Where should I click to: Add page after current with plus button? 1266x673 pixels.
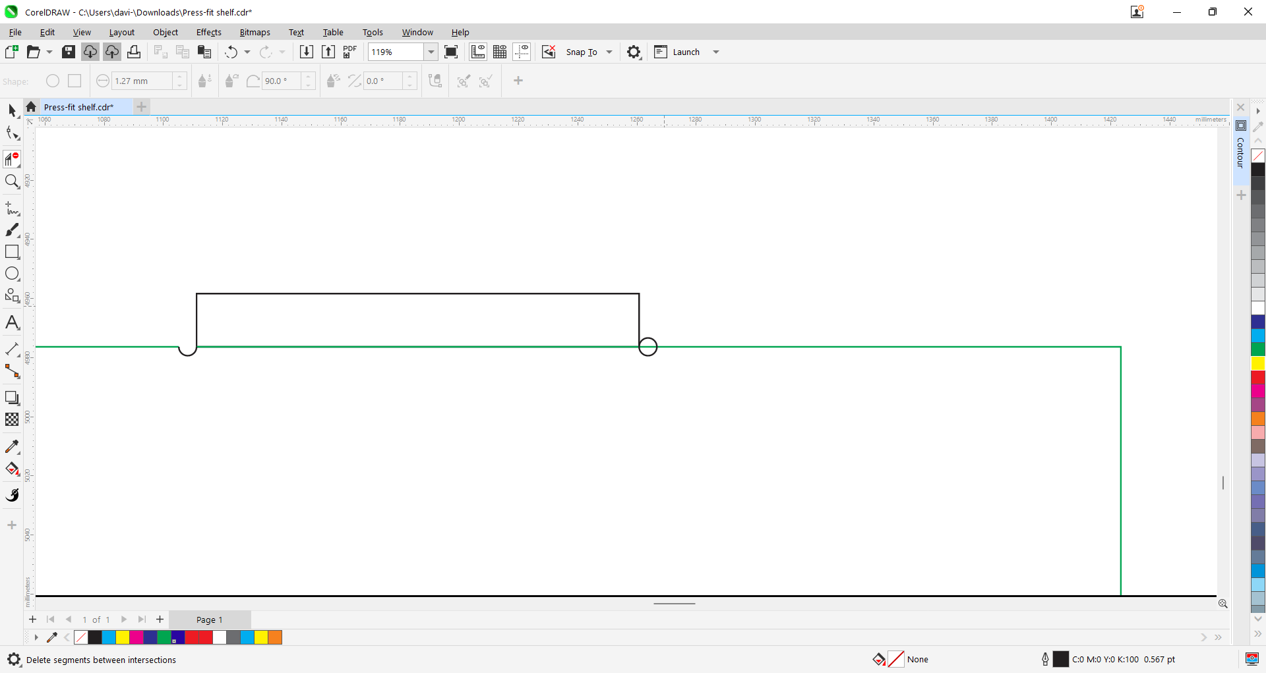pyautogui.click(x=160, y=620)
